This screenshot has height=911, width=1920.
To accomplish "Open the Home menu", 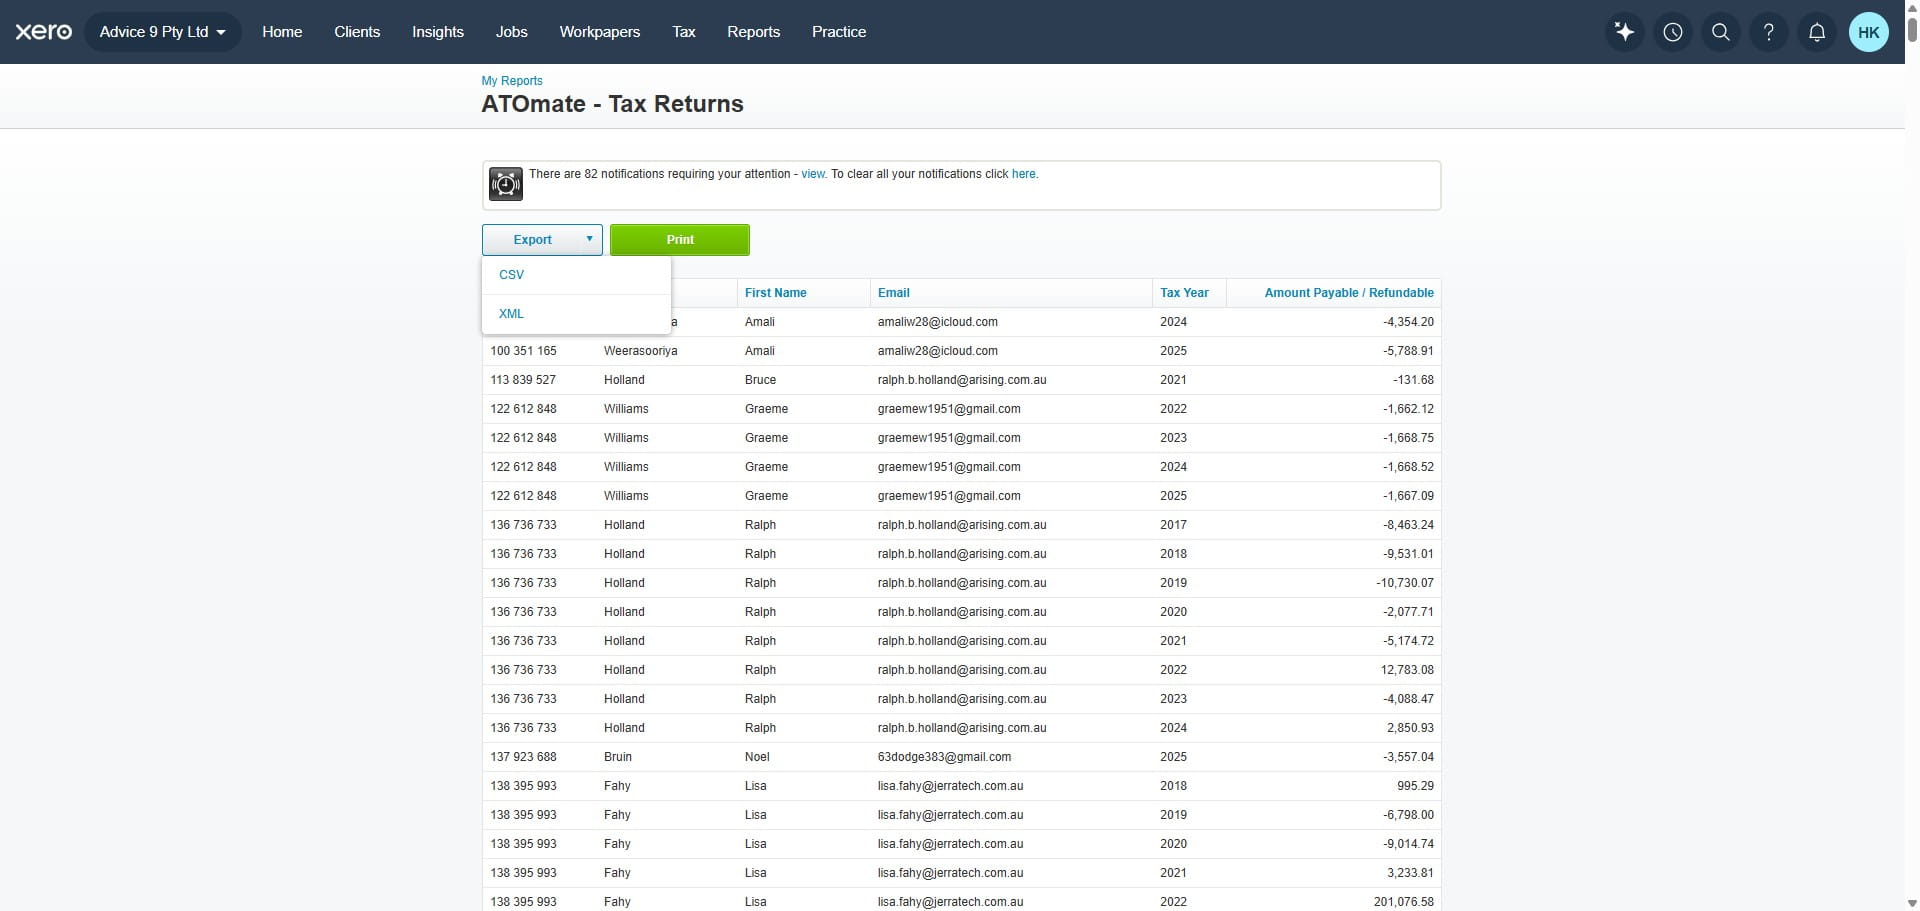I will (x=282, y=32).
